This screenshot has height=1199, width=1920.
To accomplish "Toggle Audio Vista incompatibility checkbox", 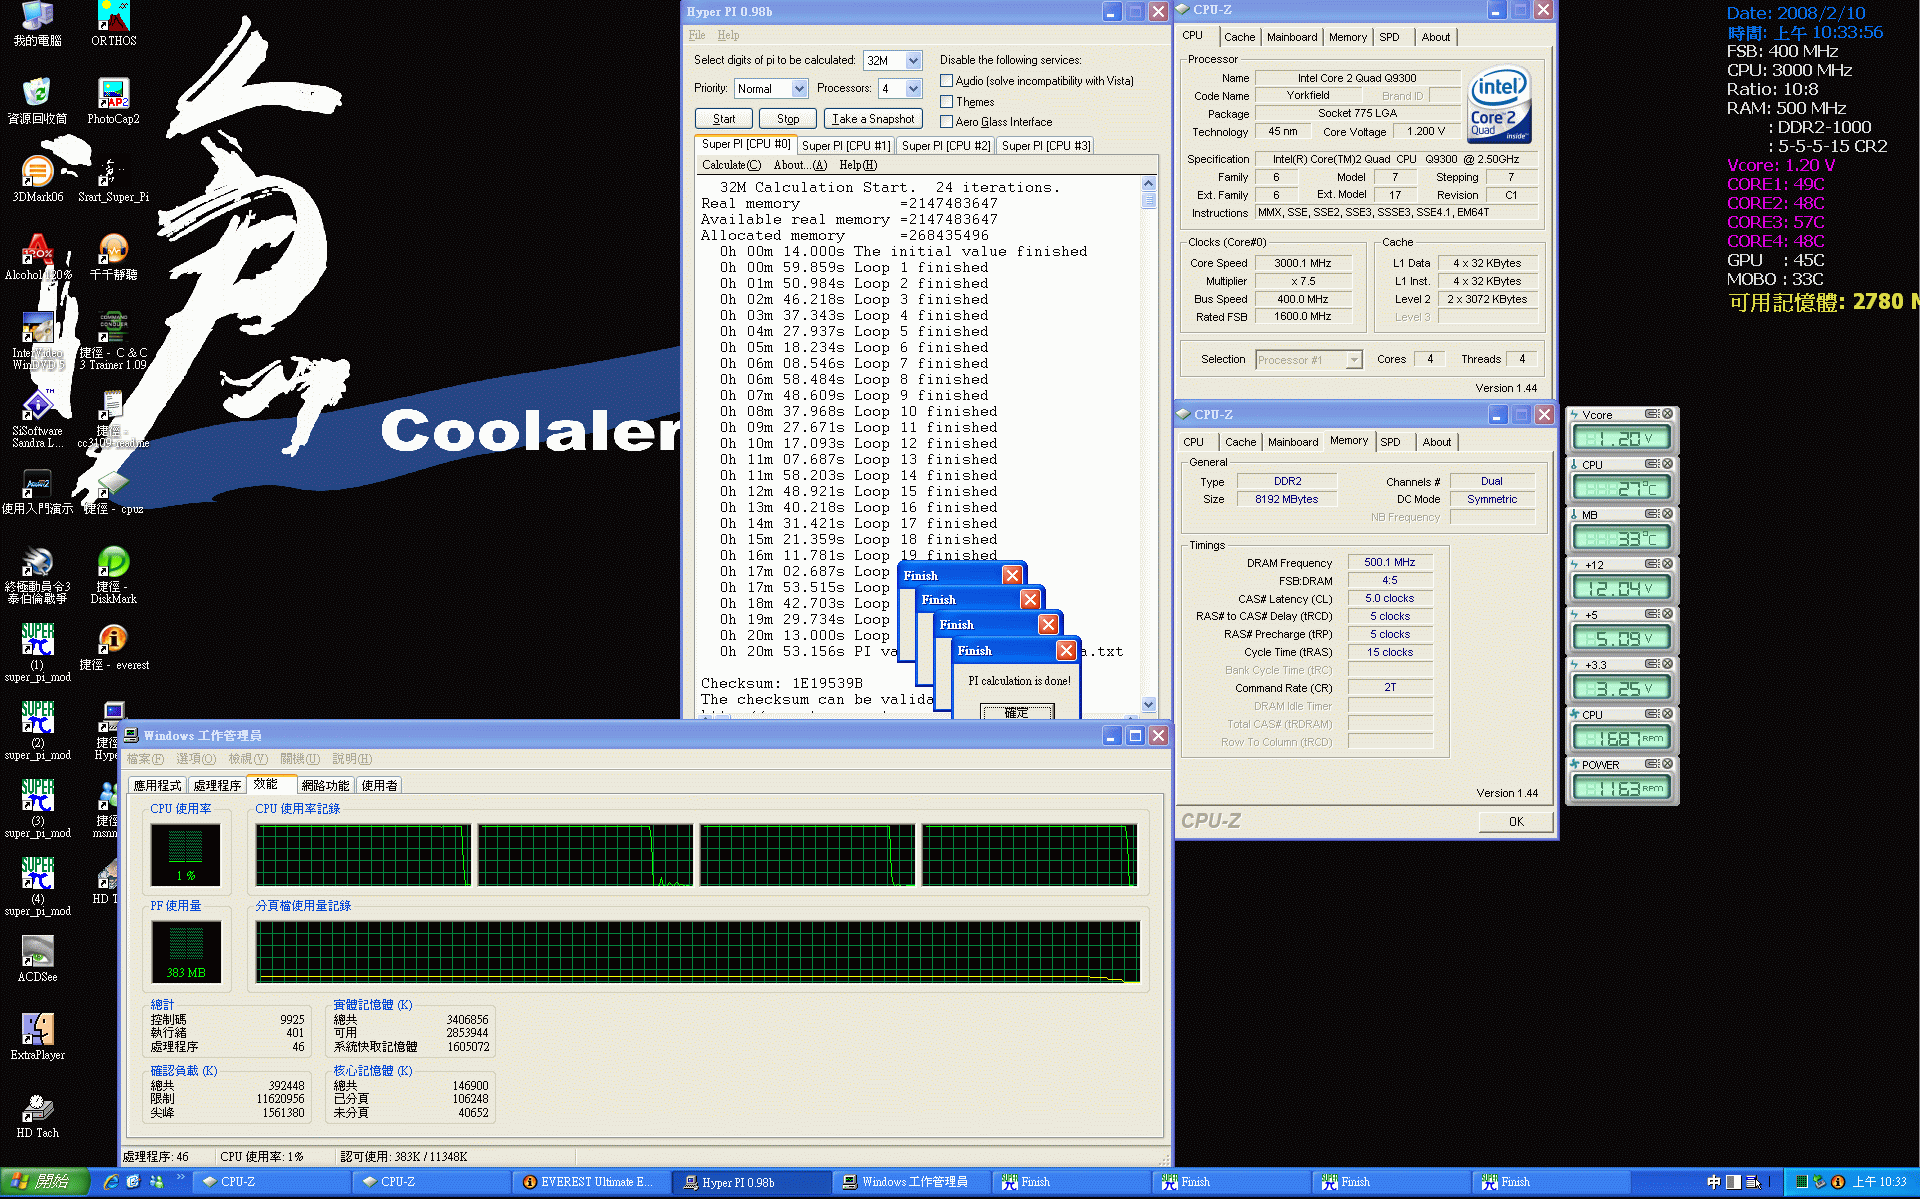I will pos(946,80).
